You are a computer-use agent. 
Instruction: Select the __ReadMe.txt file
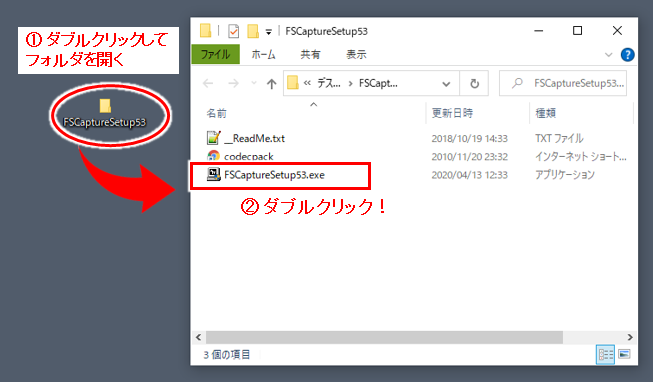point(246,138)
